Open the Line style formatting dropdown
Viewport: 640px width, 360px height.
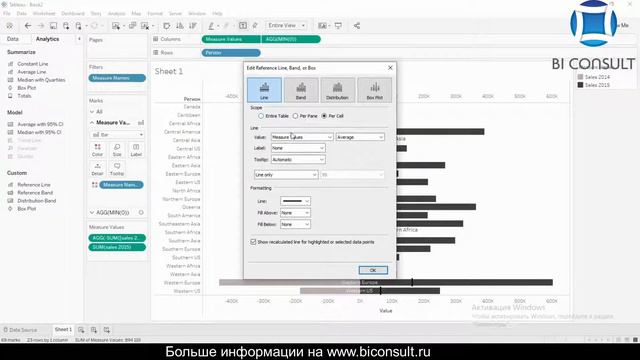(x=295, y=201)
